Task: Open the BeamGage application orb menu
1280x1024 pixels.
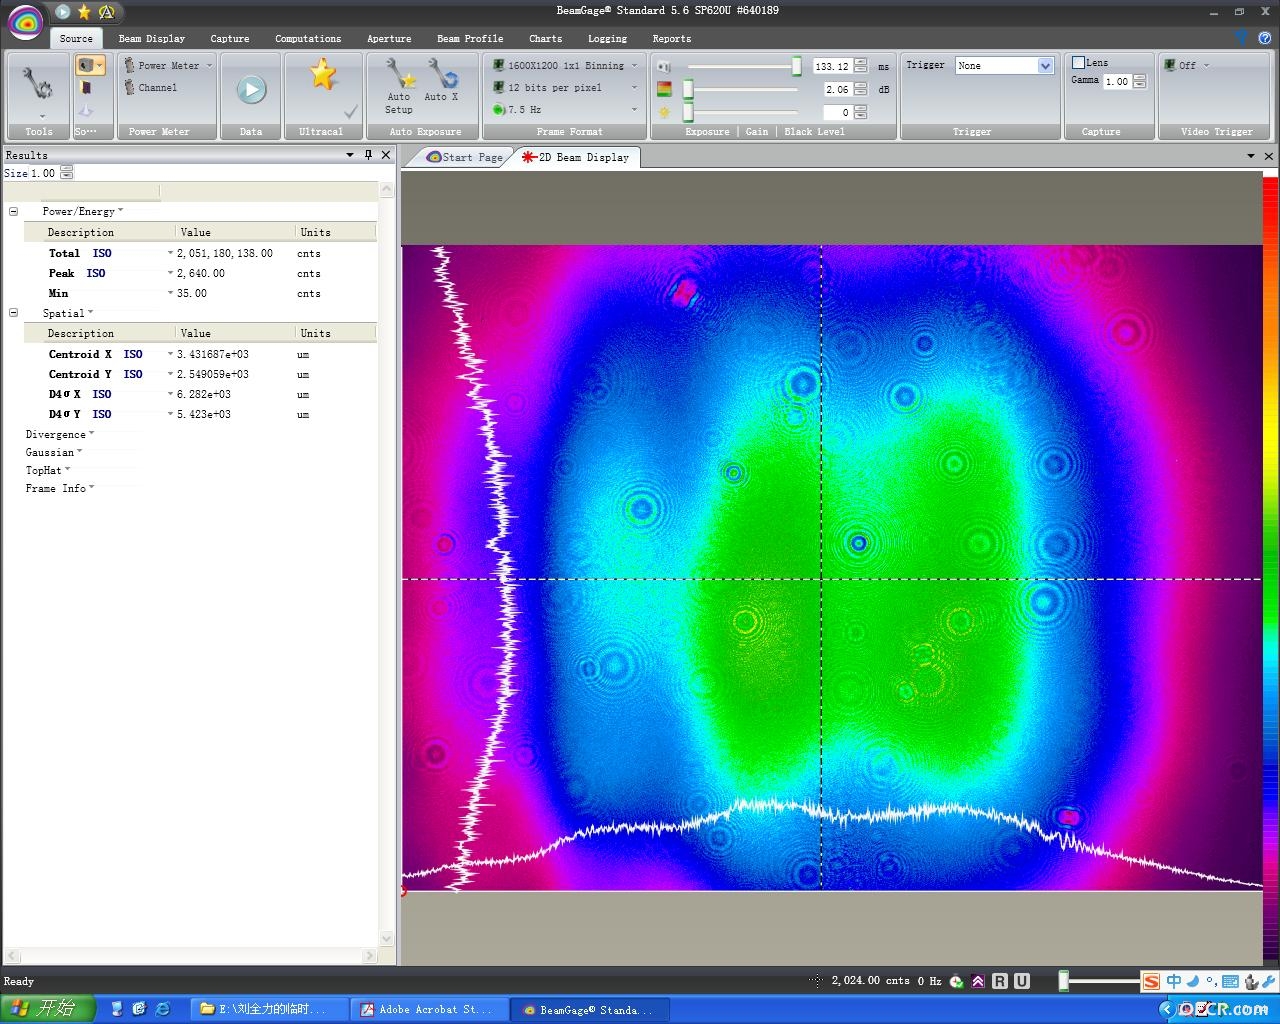Action: (x=26, y=21)
